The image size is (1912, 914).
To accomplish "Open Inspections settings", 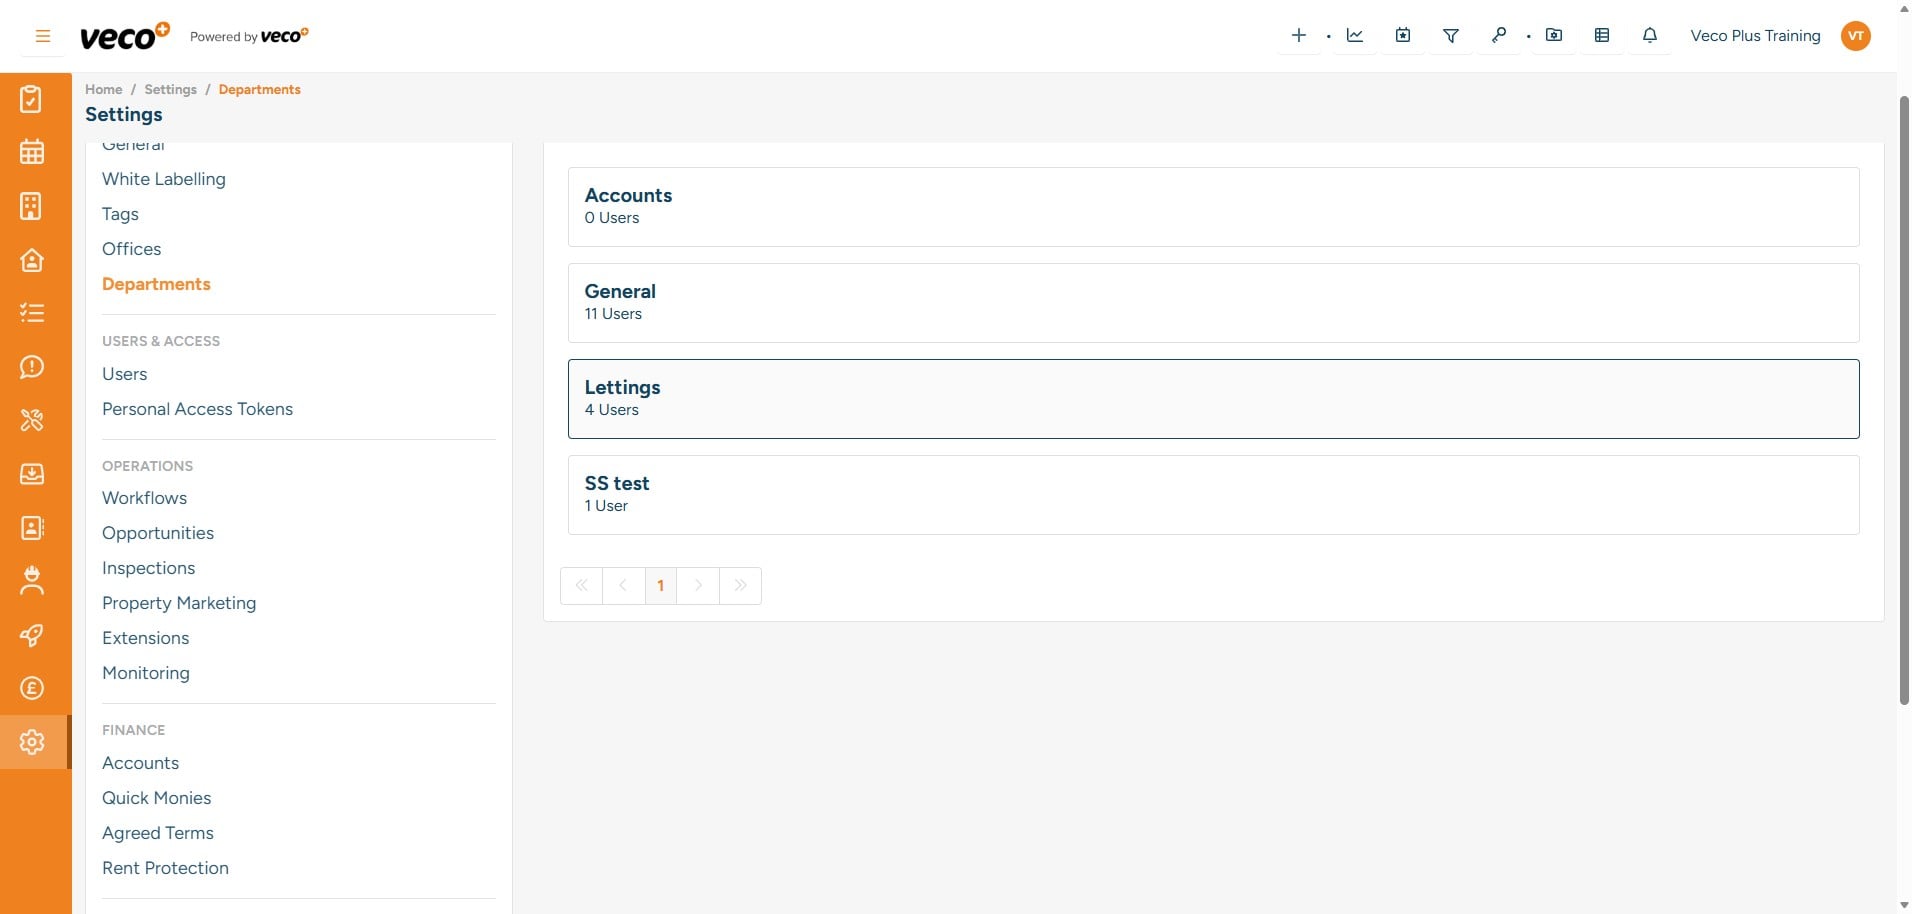I will [x=148, y=568].
